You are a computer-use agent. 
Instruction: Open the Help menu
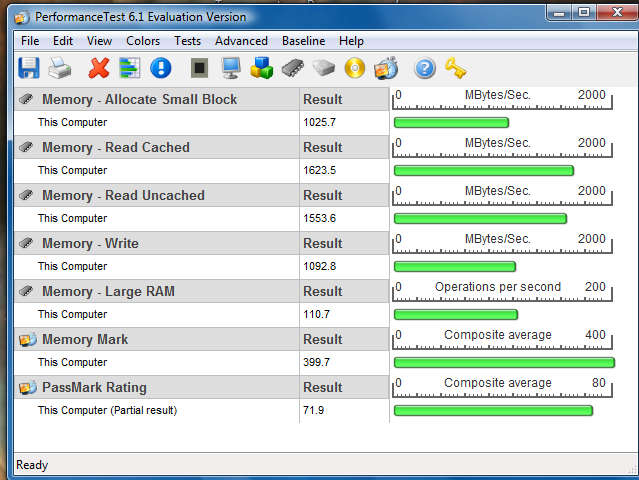(x=351, y=41)
